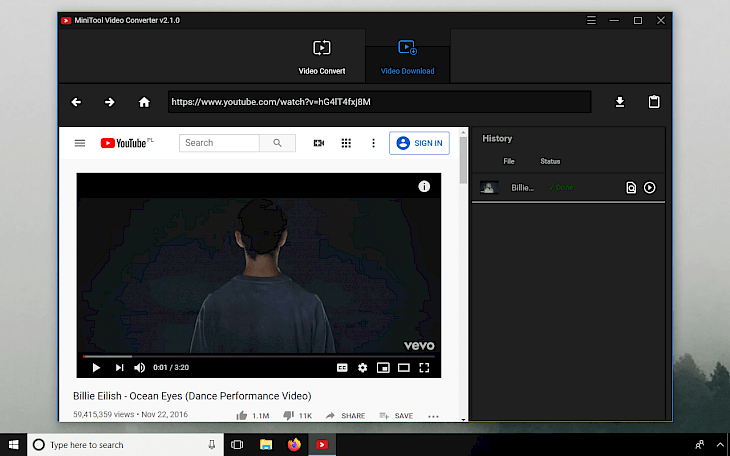The height and width of the screenshot is (456, 730).
Task: Expand hidden system tray icons
Action: tap(721, 445)
